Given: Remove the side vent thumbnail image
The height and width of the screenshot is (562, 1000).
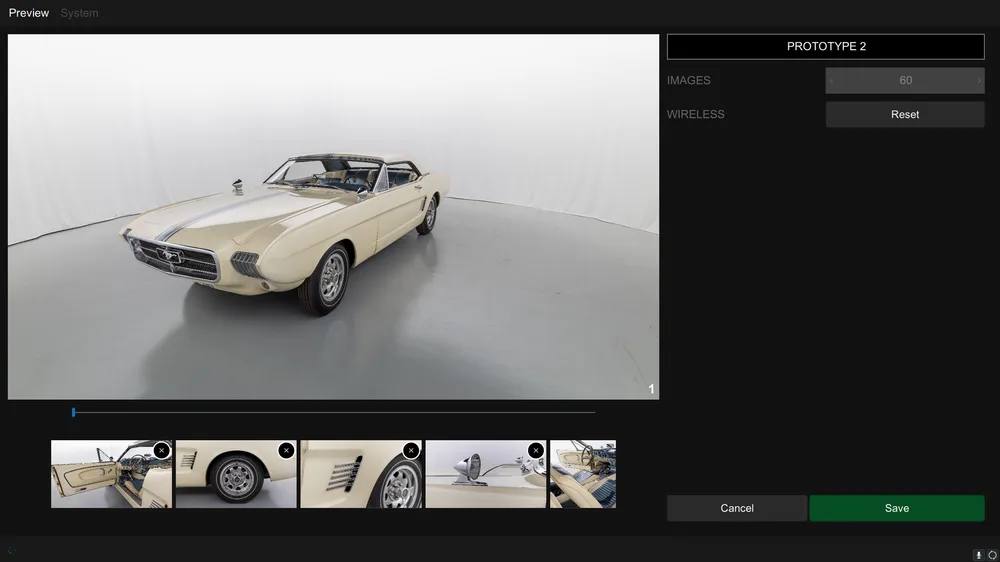Looking at the screenshot, I should [411, 450].
